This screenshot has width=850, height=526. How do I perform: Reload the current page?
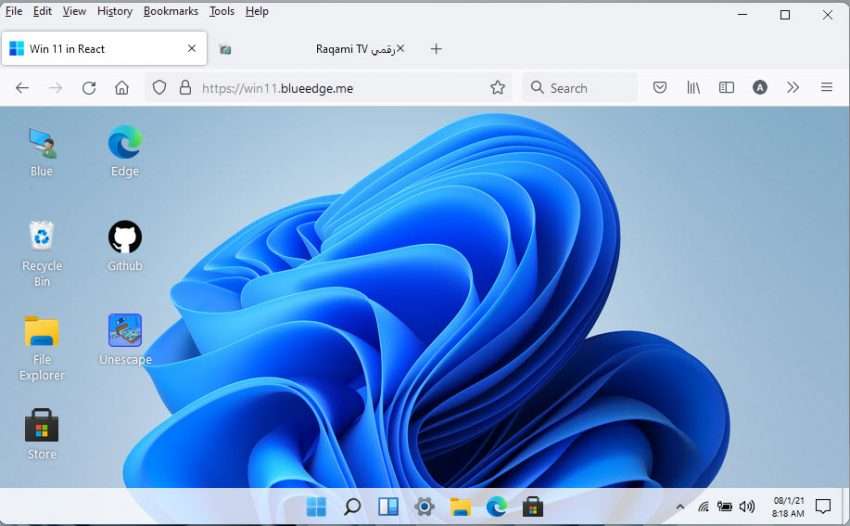click(89, 88)
